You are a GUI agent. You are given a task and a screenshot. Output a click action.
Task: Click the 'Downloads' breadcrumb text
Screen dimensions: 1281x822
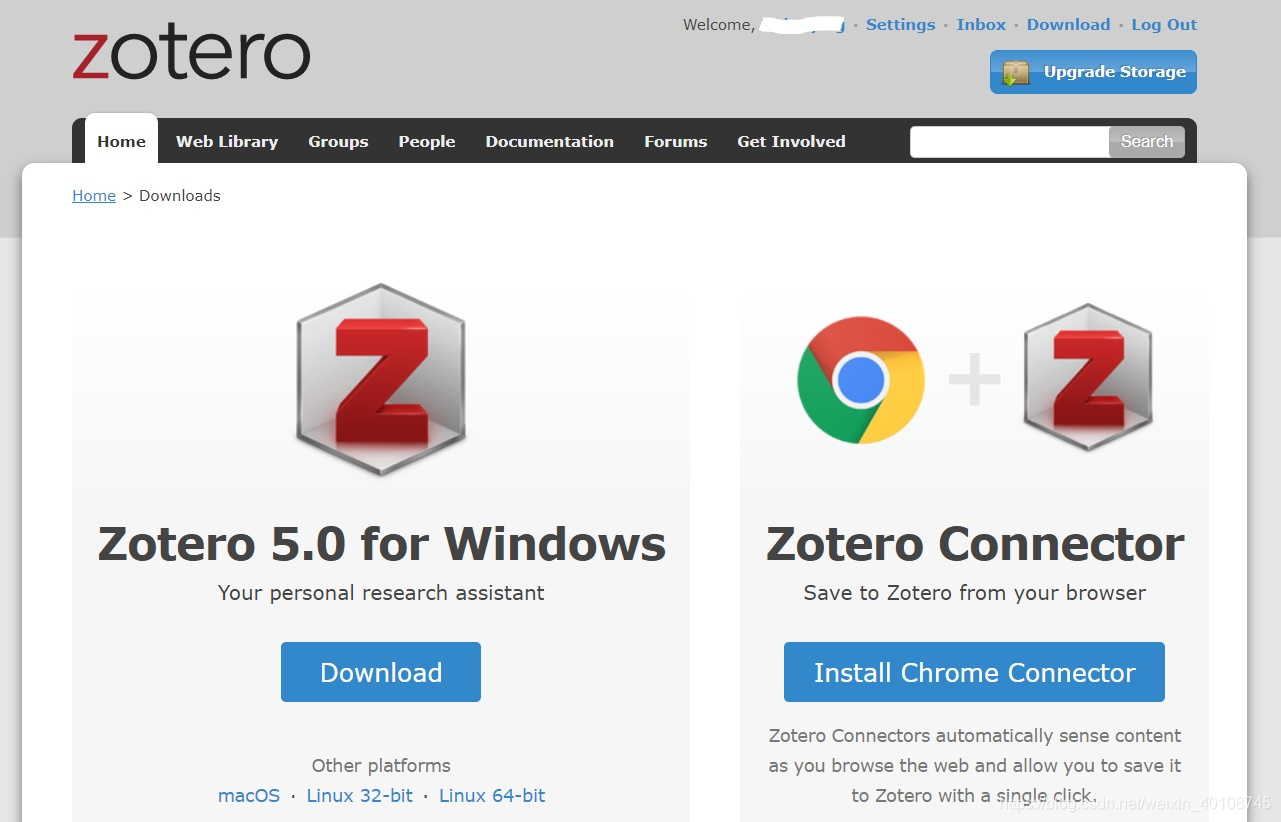tap(180, 196)
